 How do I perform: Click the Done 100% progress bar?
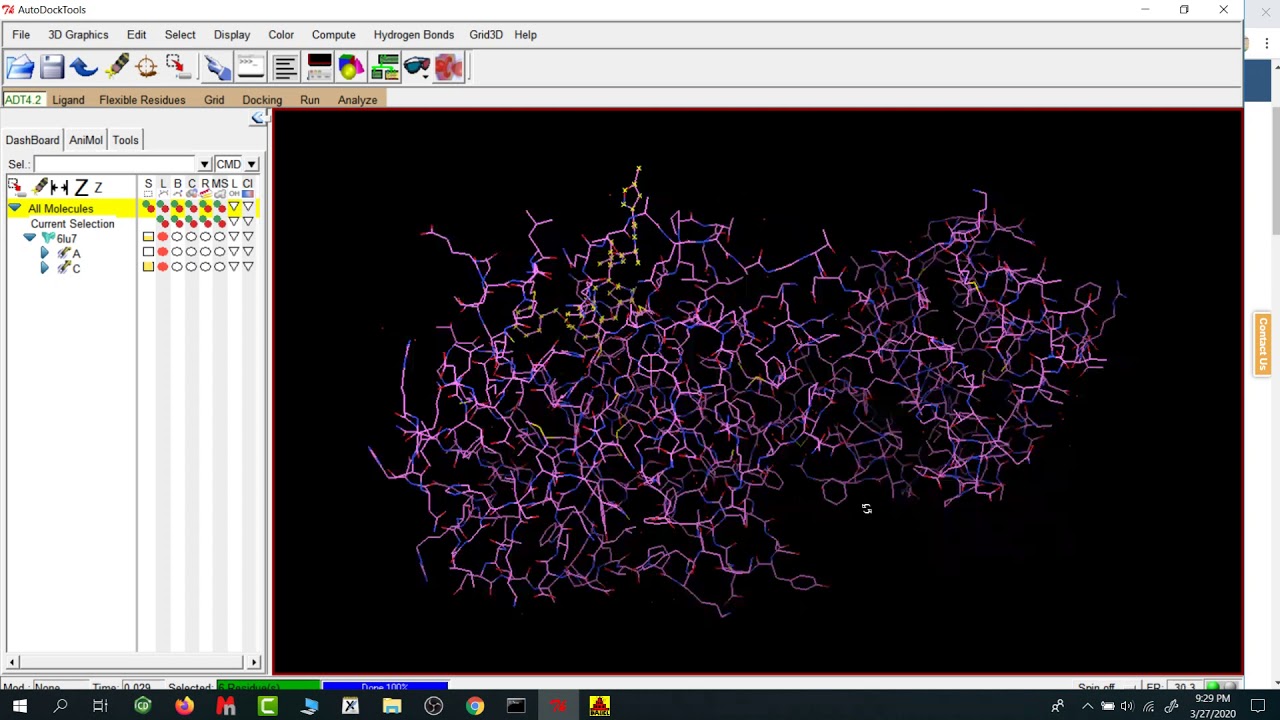point(385,687)
